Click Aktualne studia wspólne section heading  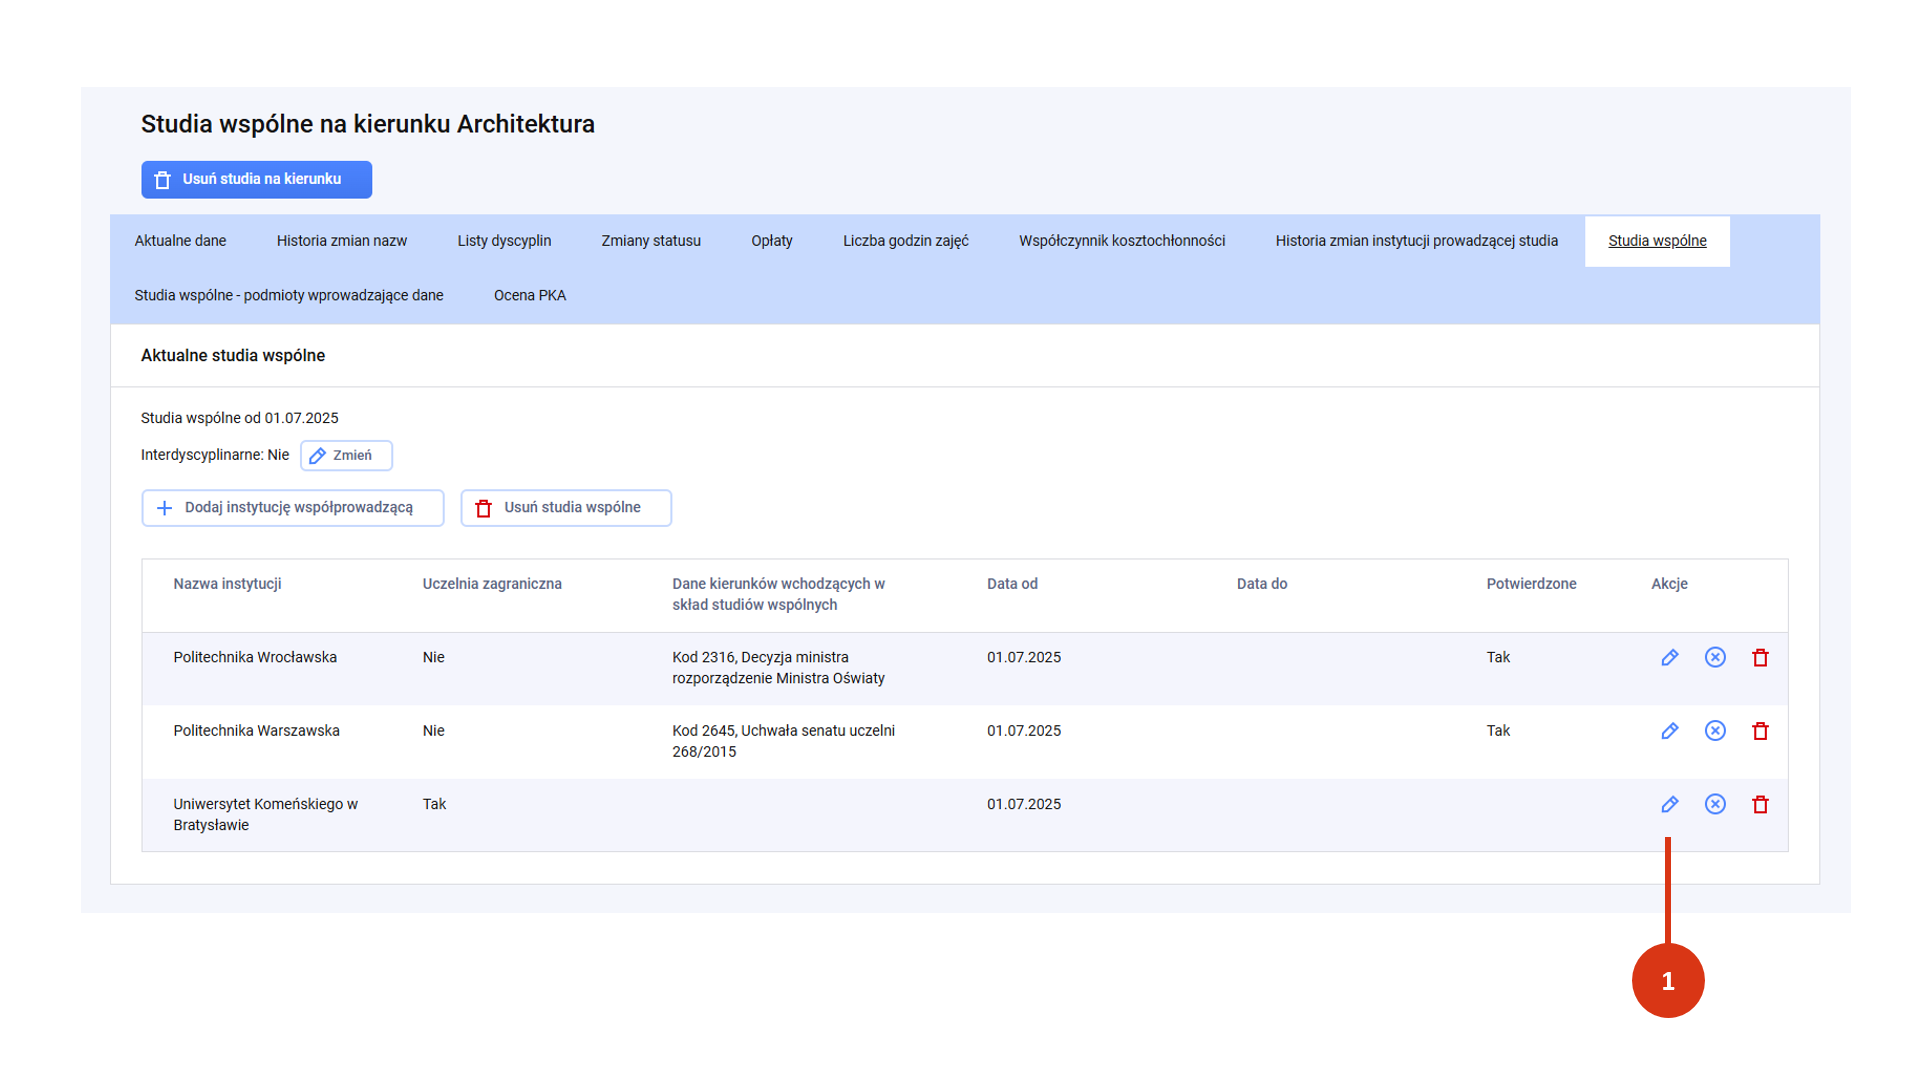[233, 356]
